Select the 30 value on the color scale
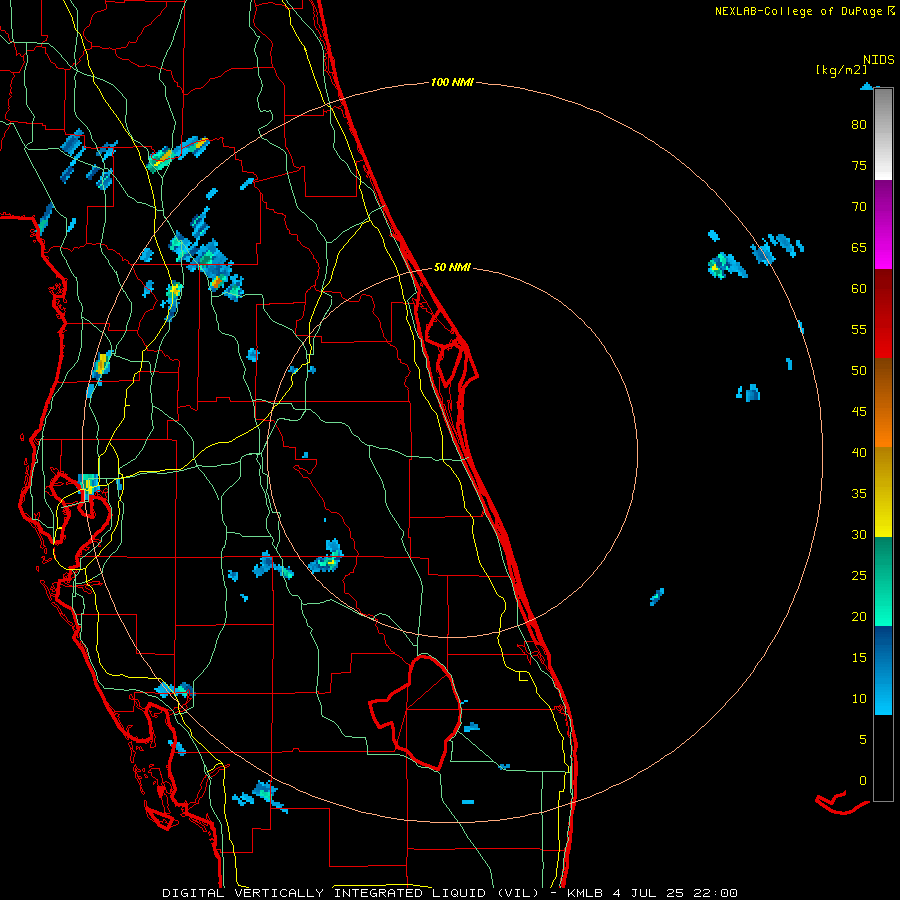This screenshot has height=900, width=900. point(859,534)
